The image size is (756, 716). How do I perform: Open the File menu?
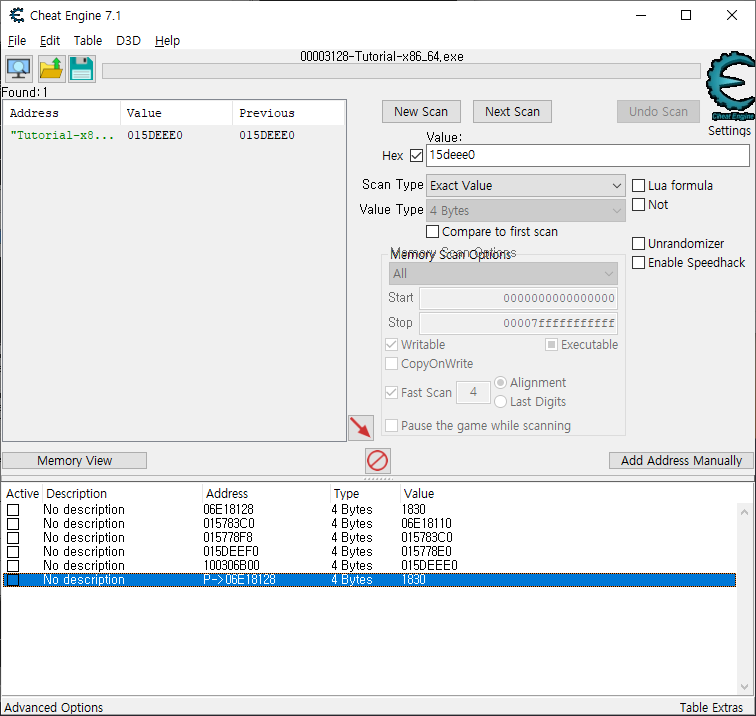(17, 41)
